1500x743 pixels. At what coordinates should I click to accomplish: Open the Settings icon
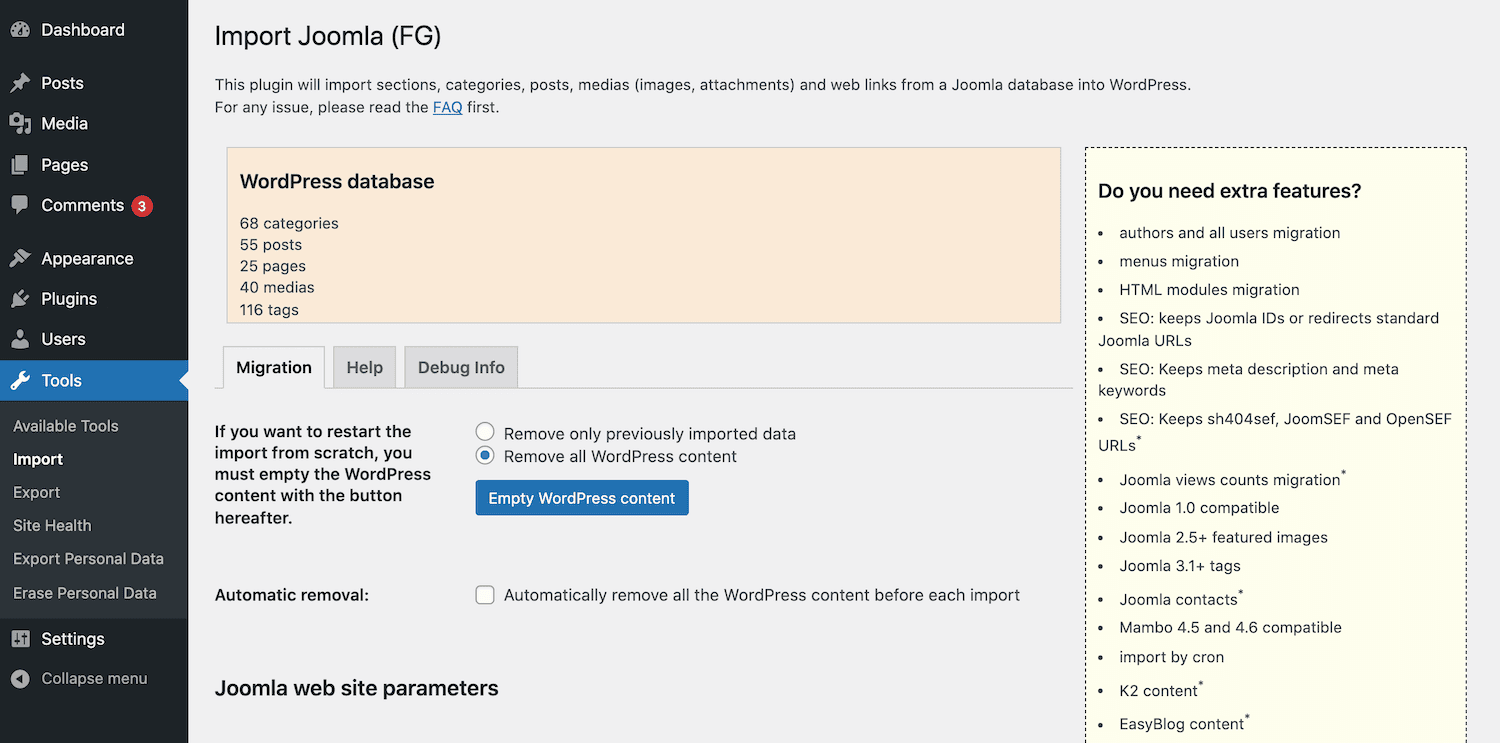[x=21, y=639]
